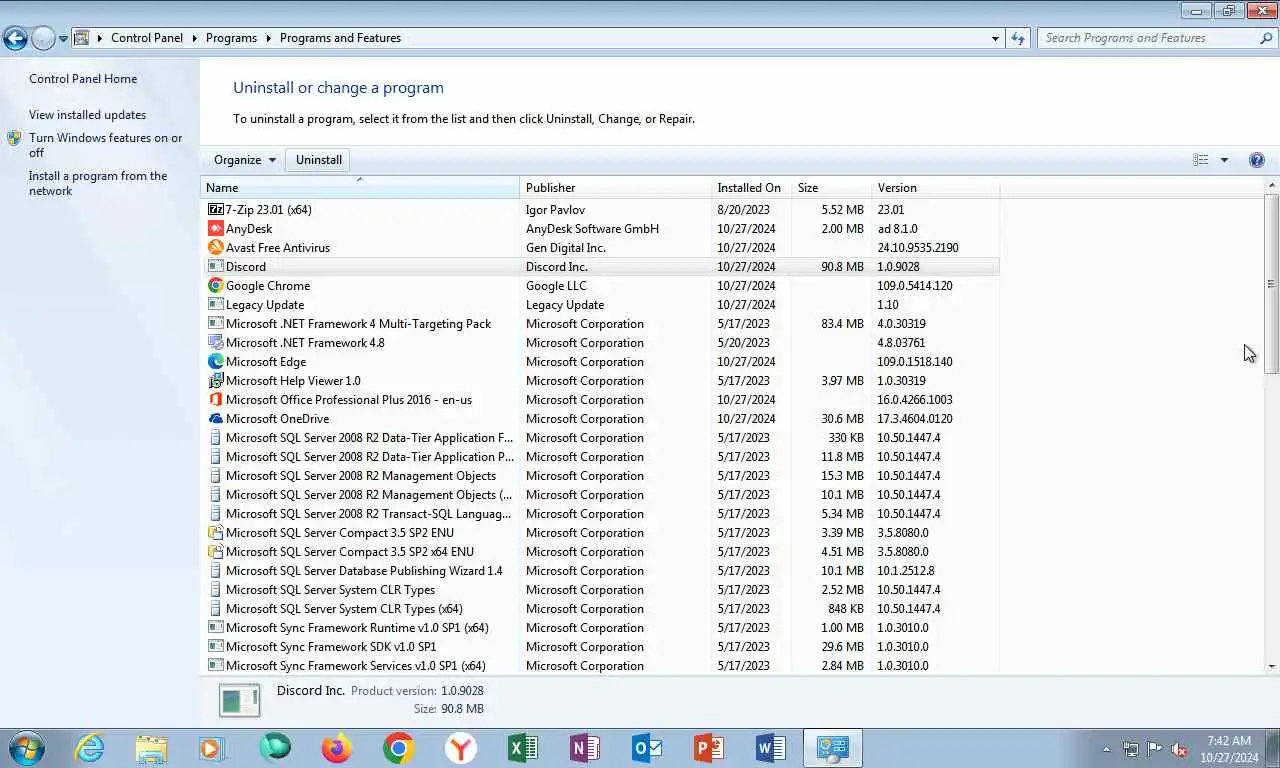Click the Change your view icon button
The height and width of the screenshot is (768, 1280).
(1201, 160)
